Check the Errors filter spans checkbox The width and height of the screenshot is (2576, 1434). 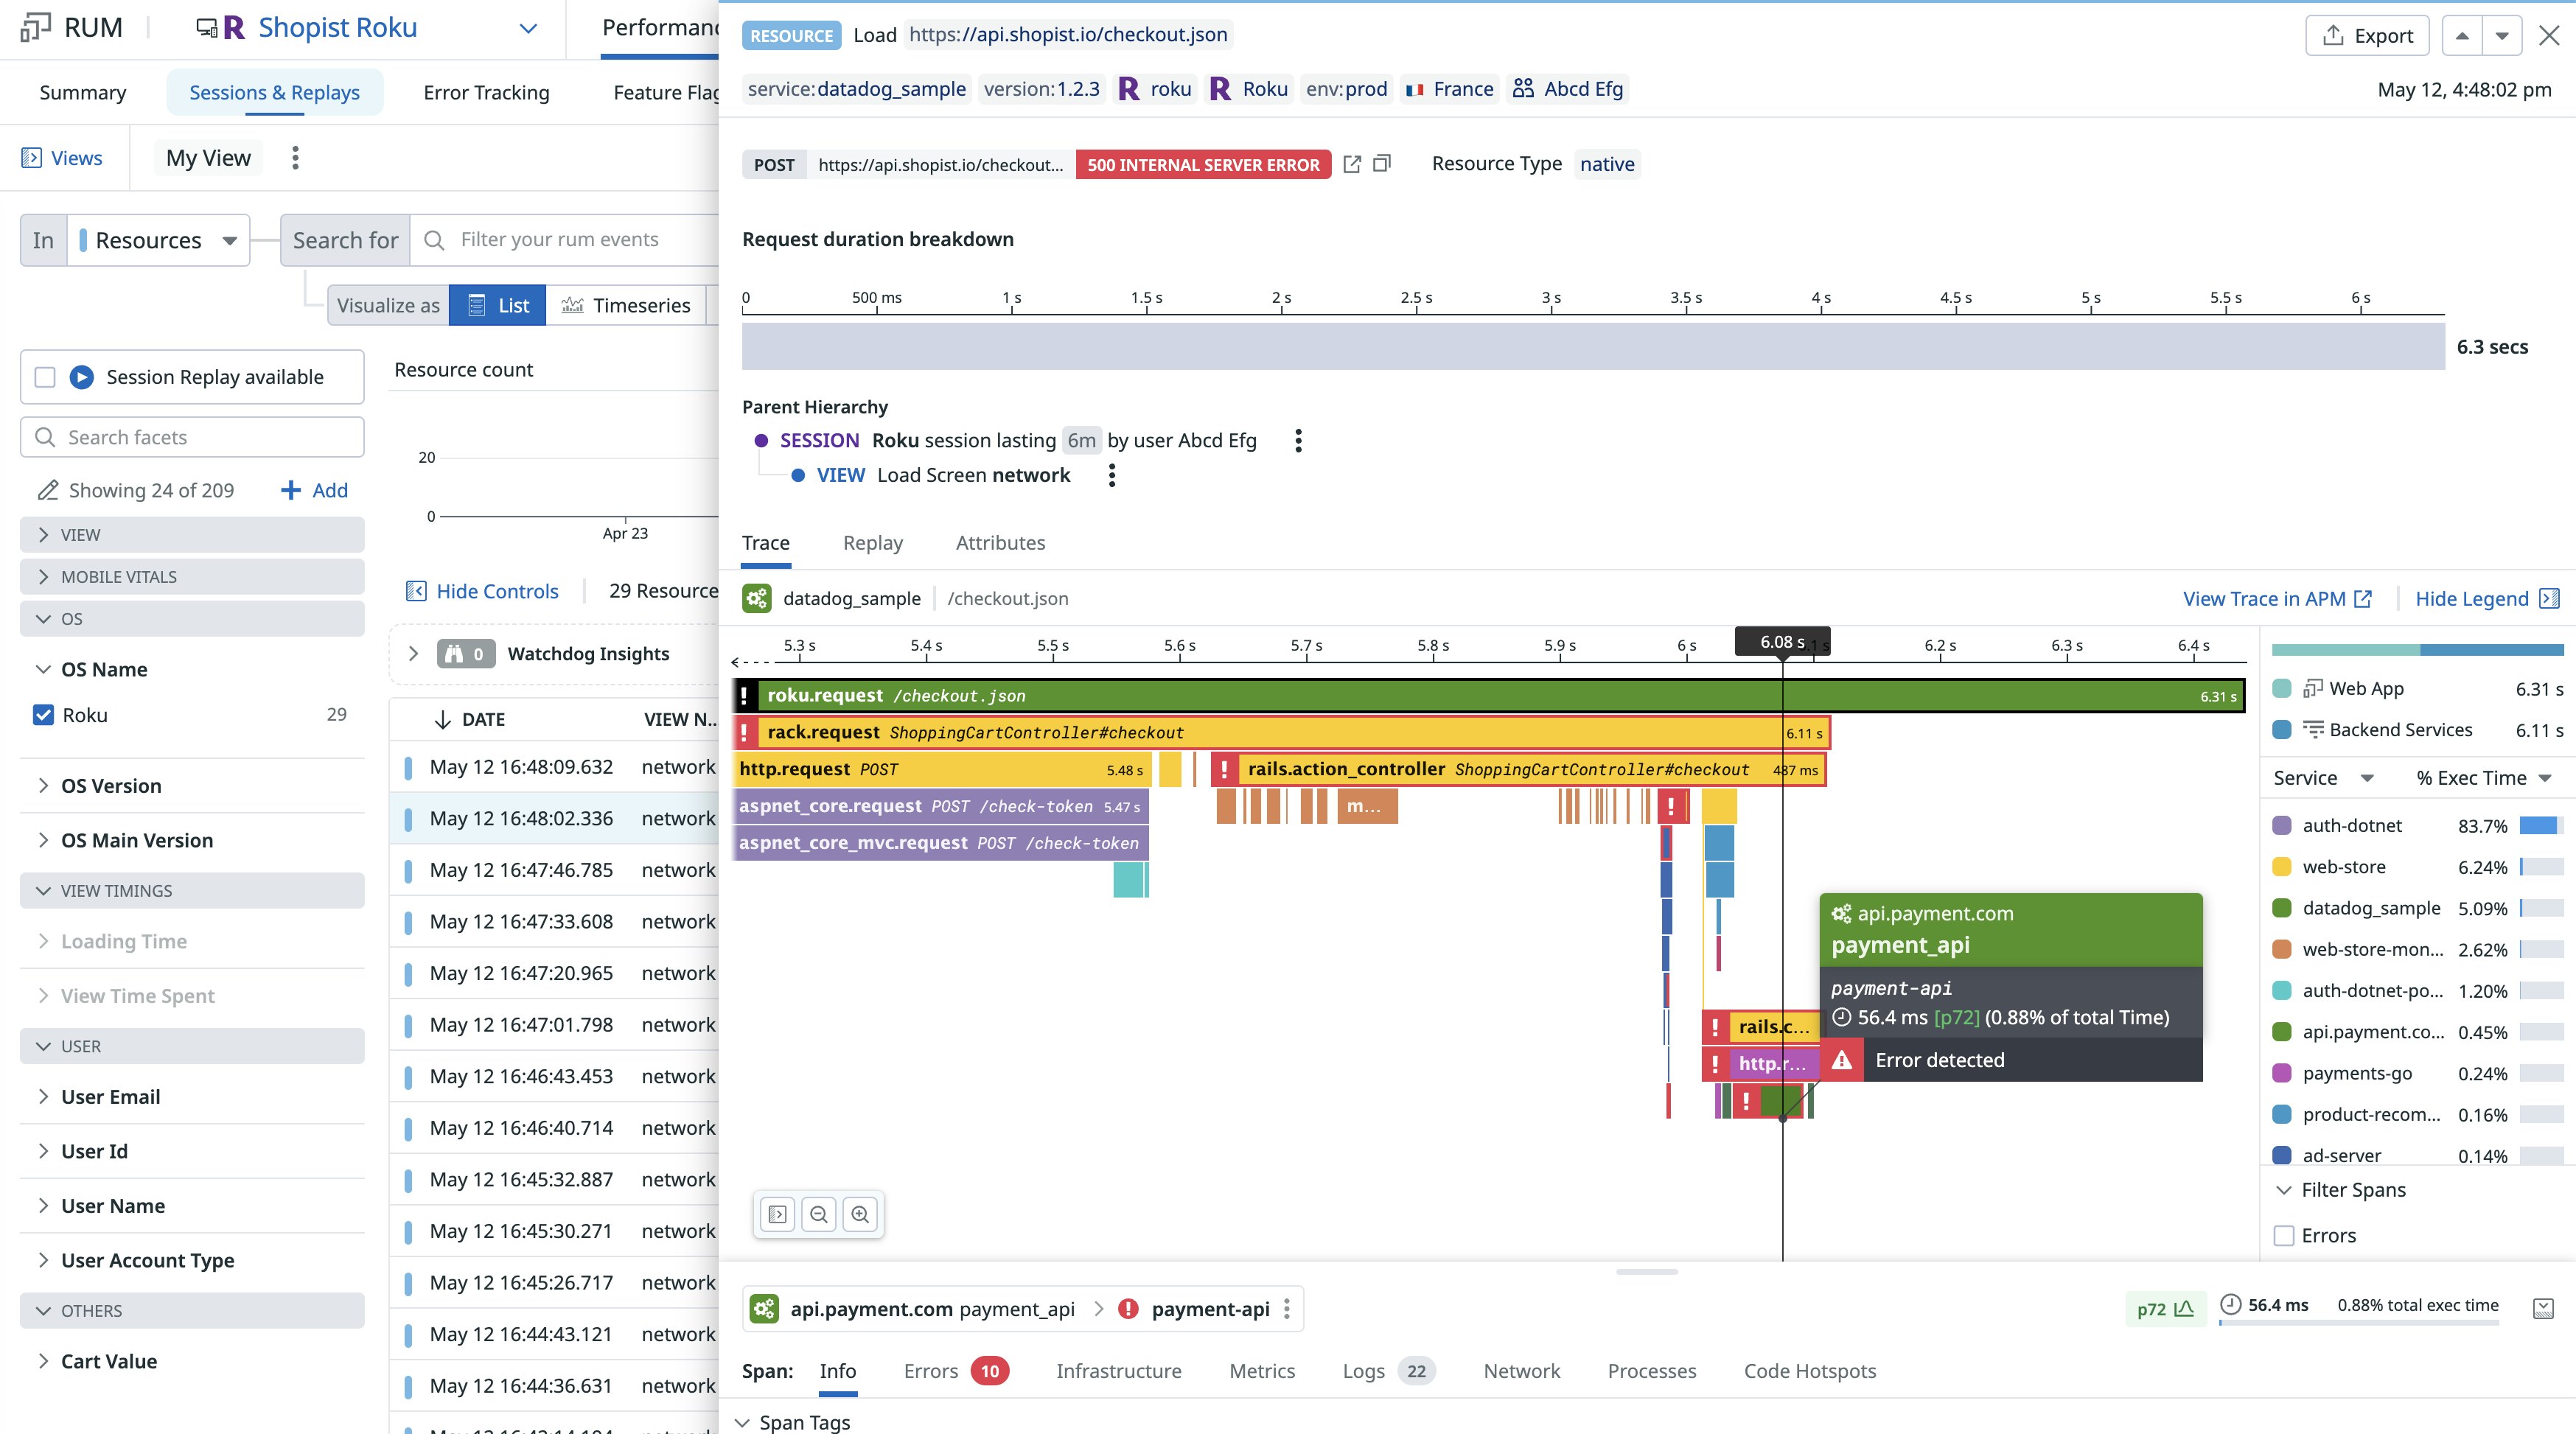click(x=2284, y=1235)
